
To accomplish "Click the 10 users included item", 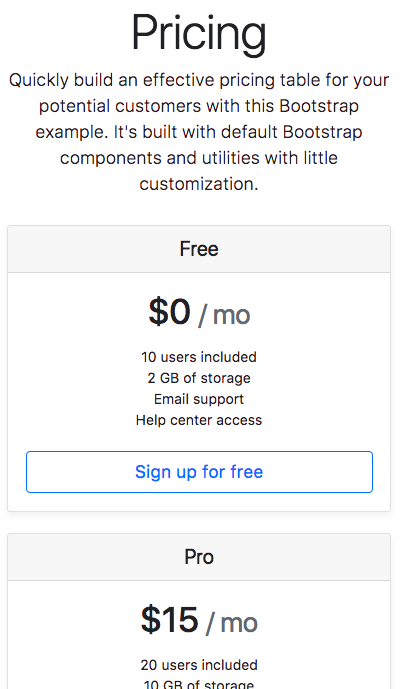I will coord(199,357).
